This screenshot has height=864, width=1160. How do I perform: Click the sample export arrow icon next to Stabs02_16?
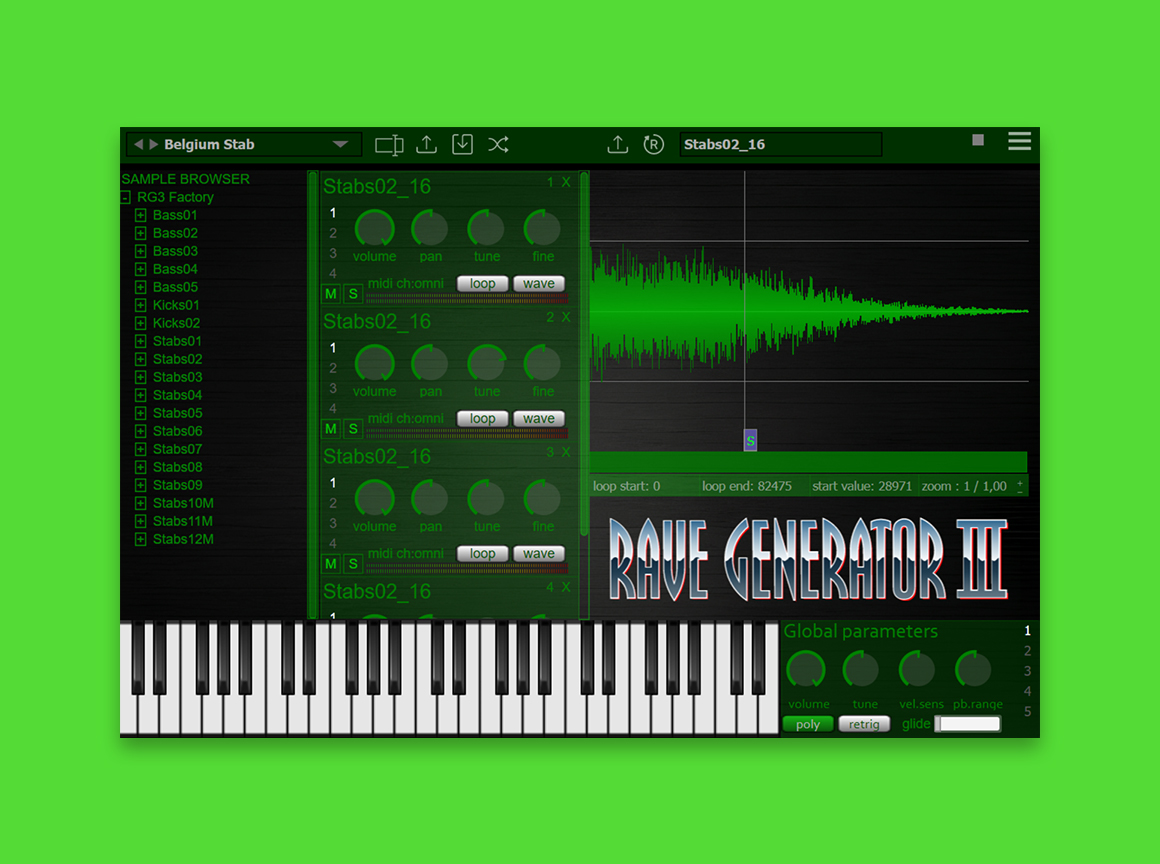pyautogui.click(x=617, y=144)
